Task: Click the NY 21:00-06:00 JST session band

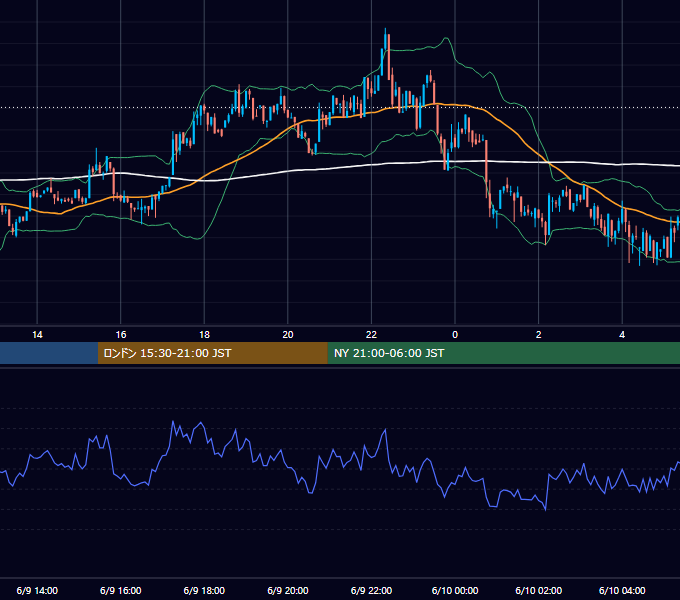Action: click(504, 353)
